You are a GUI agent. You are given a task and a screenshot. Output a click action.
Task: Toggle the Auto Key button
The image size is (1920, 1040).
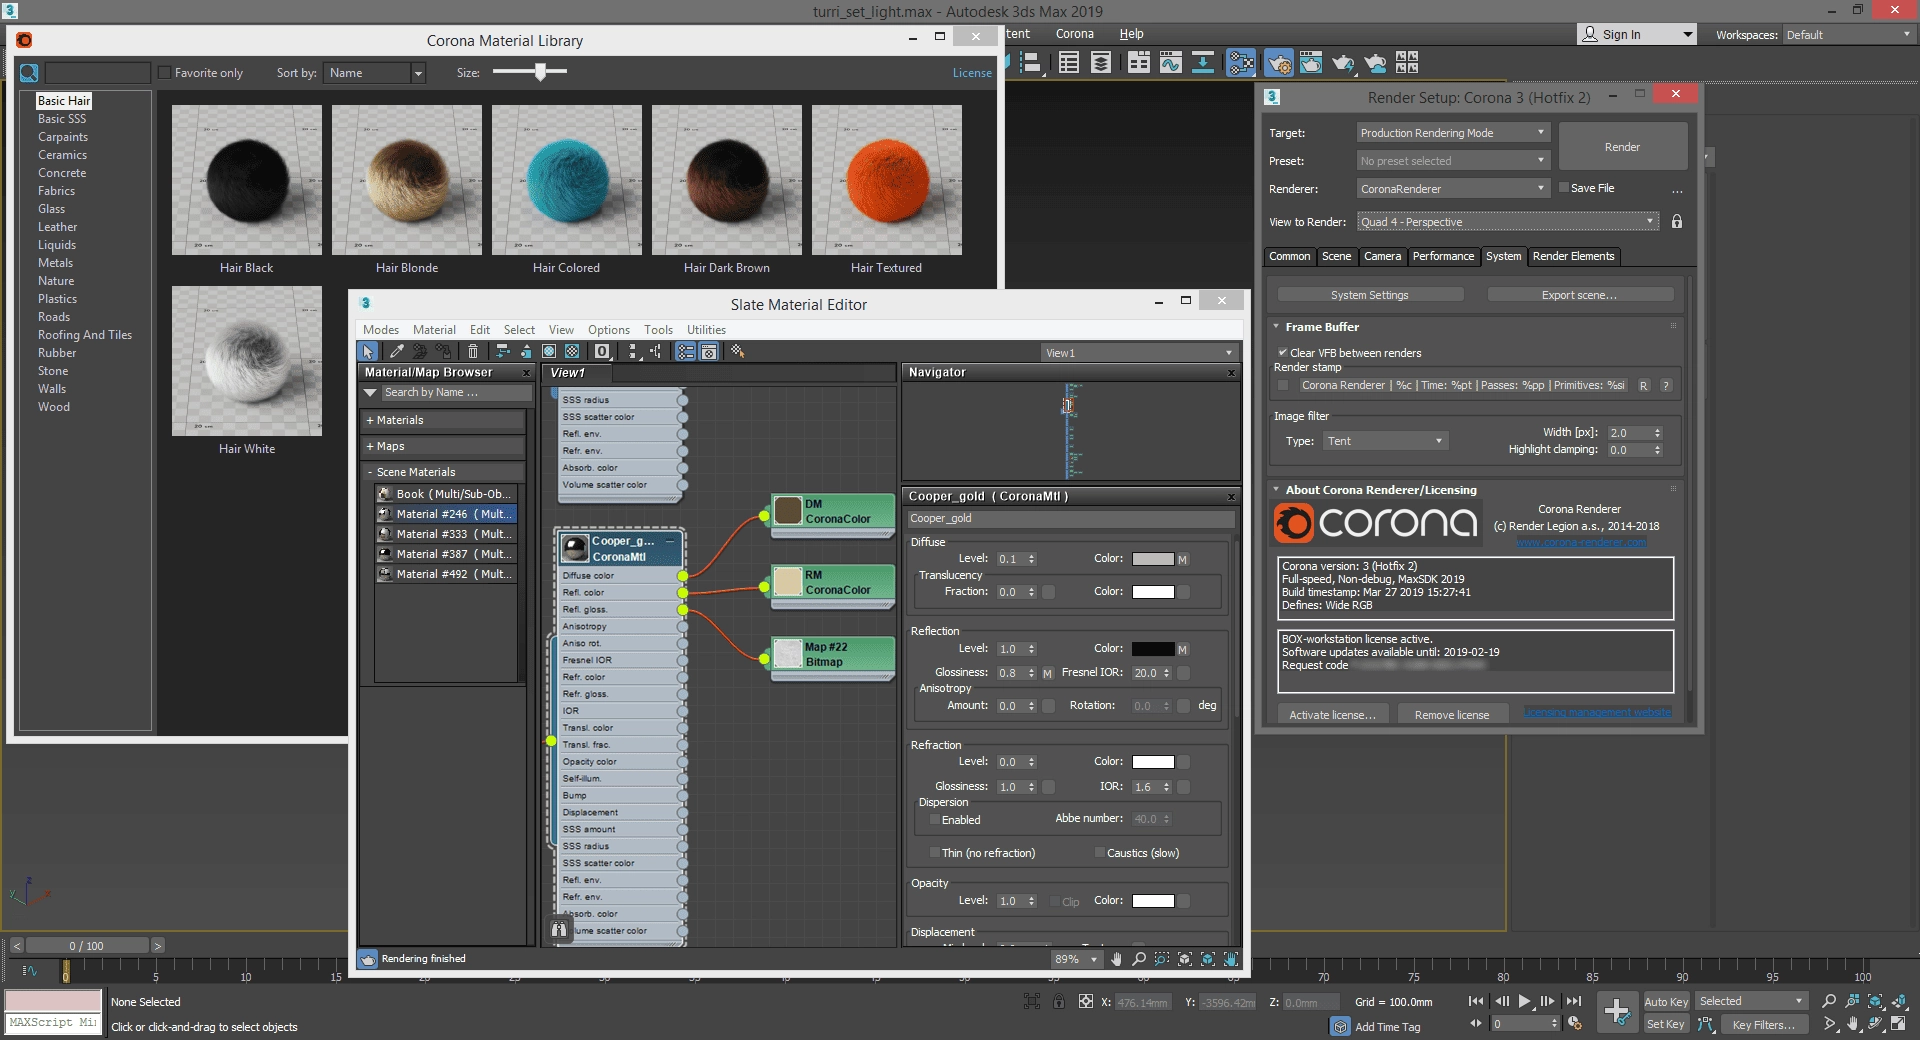1666,1001
